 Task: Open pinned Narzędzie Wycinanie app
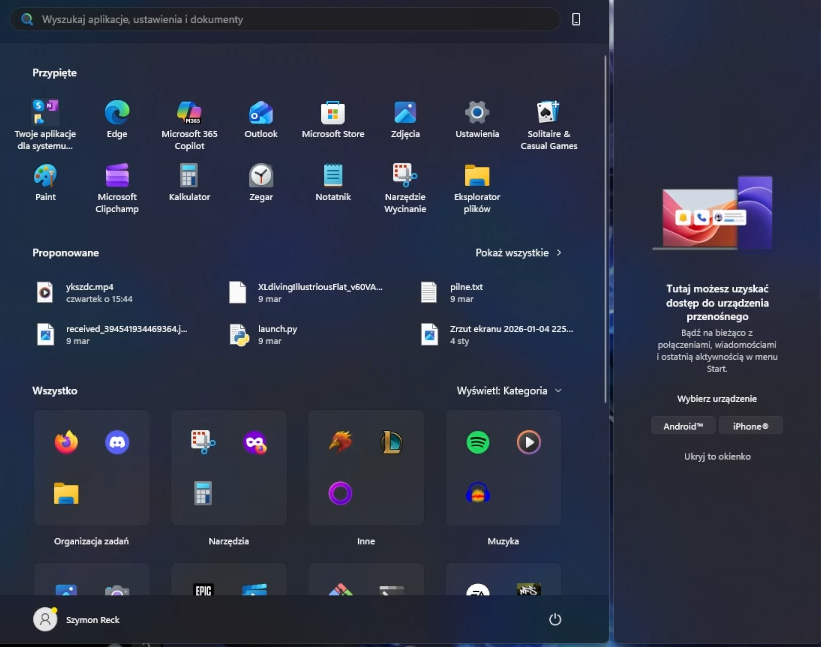tap(405, 188)
